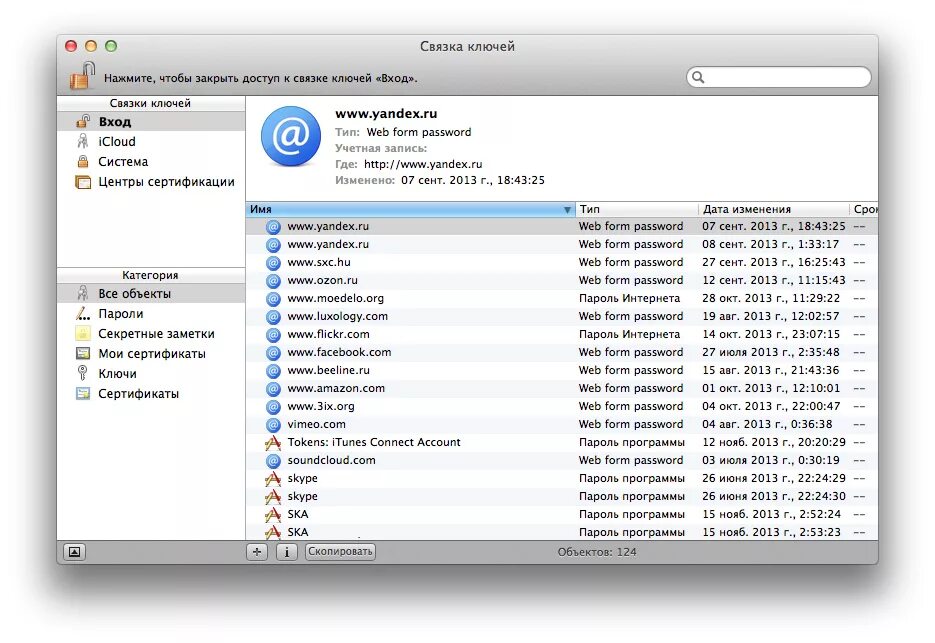Viewport: 935px width, 643px height.
Task: Click the @ icon beside www.facebook.com
Action: tap(273, 353)
